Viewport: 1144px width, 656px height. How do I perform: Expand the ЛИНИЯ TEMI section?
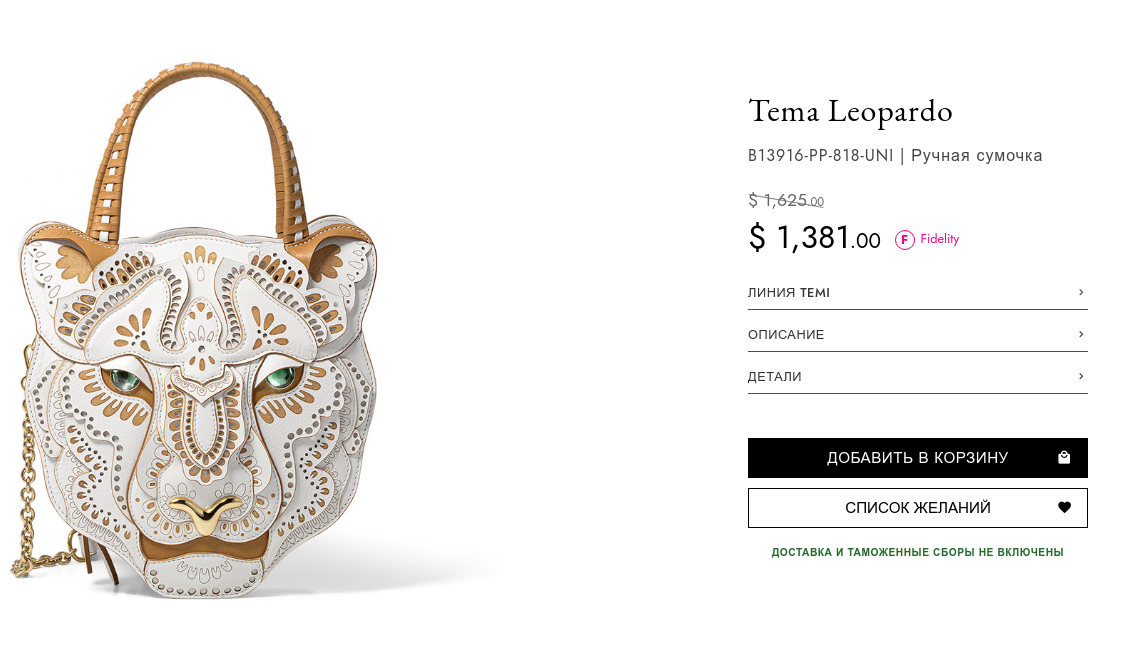point(789,293)
